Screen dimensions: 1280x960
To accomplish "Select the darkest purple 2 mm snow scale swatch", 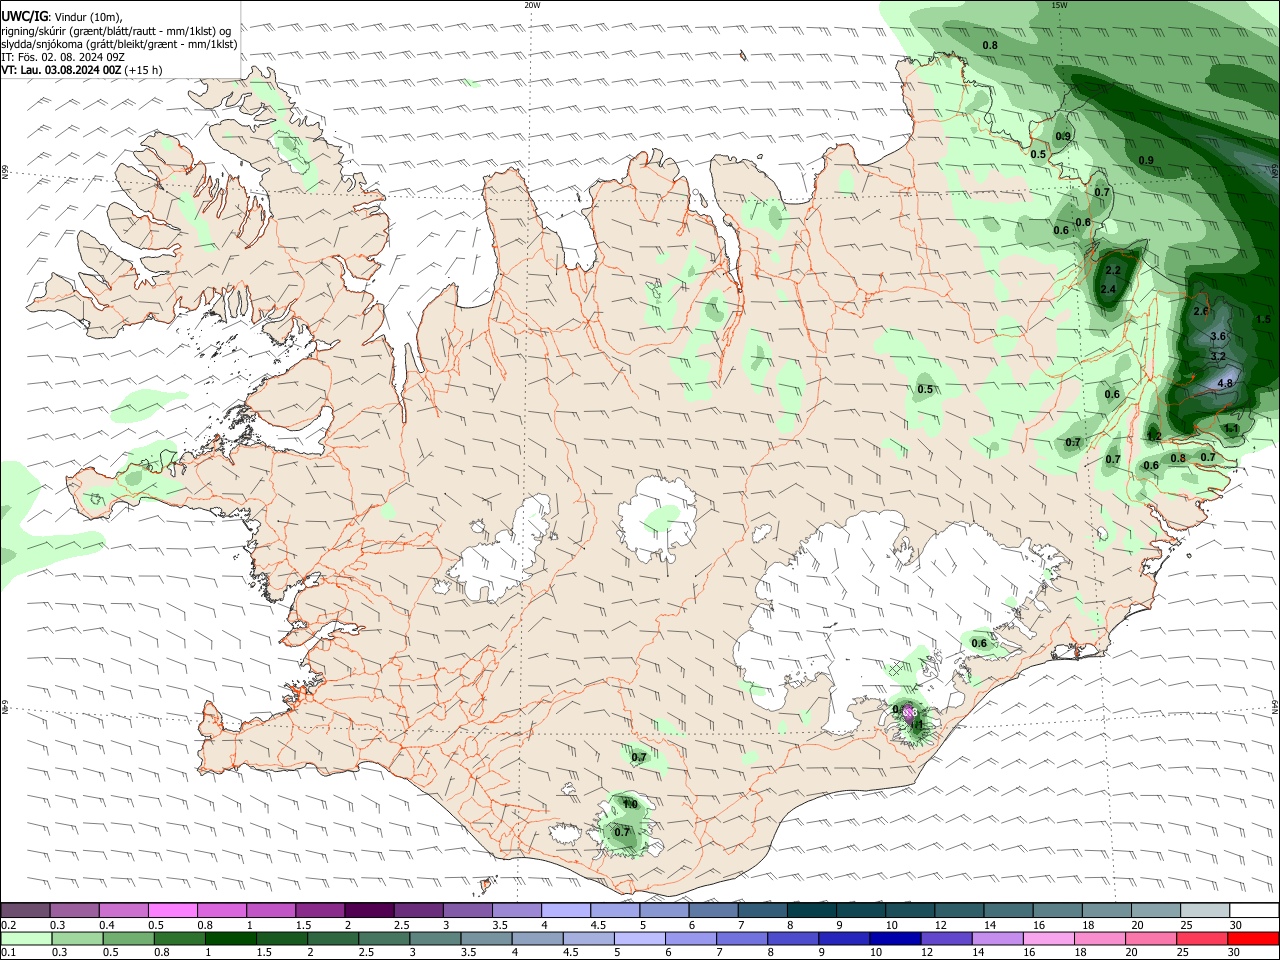I will pos(369,910).
